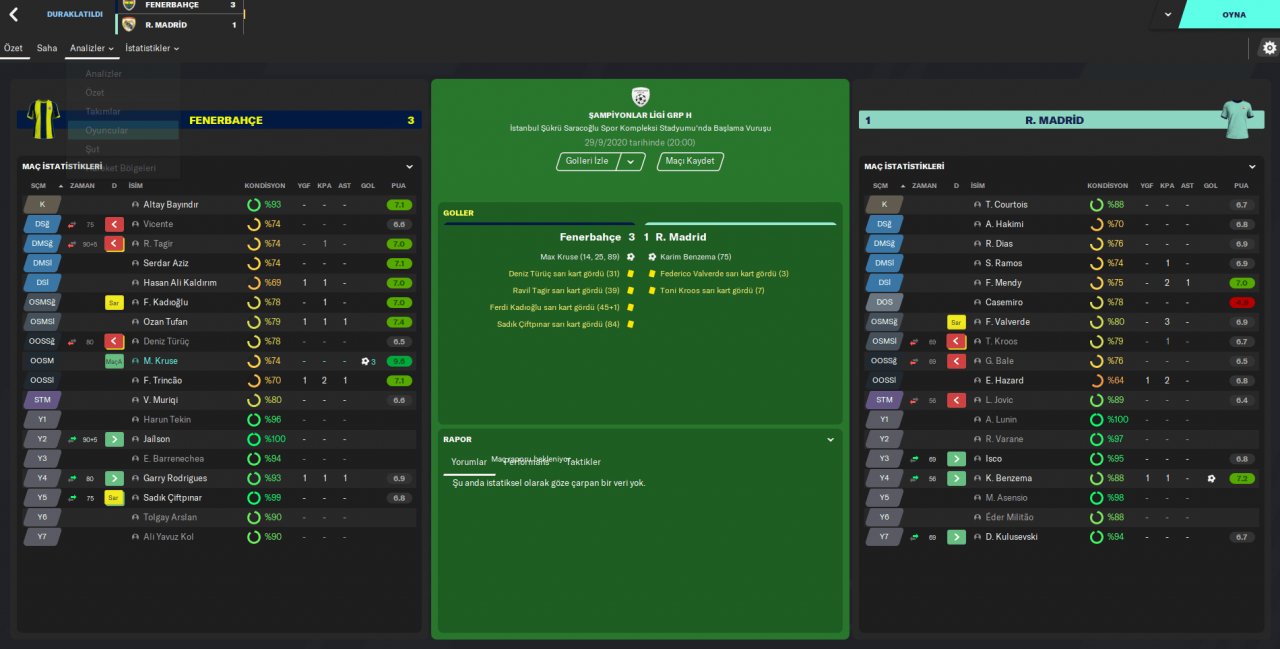Open the Taktikler report tab

click(x=583, y=462)
